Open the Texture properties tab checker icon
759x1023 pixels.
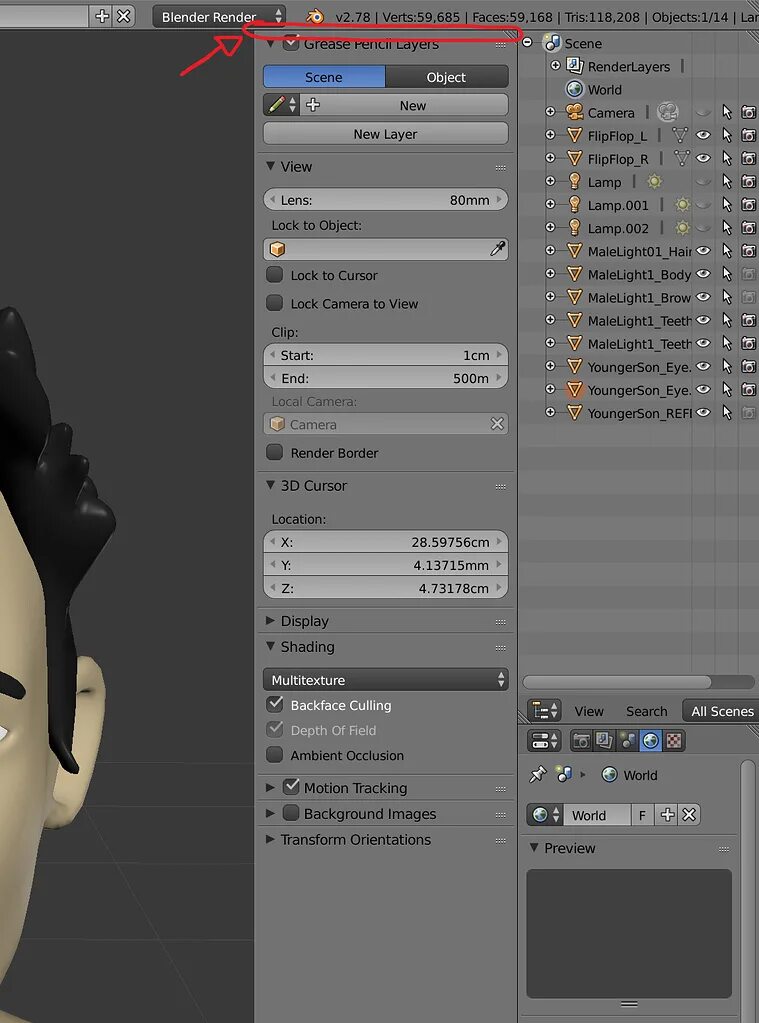pos(674,741)
